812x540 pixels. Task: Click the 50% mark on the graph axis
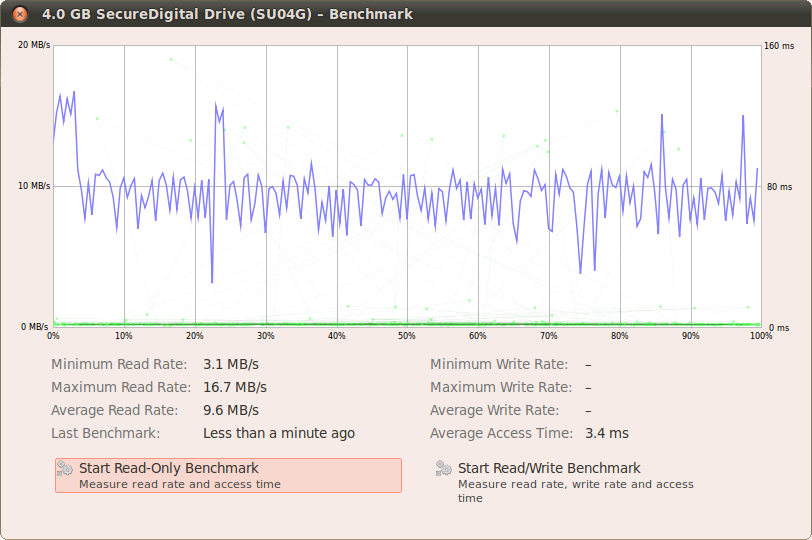click(407, 336)
